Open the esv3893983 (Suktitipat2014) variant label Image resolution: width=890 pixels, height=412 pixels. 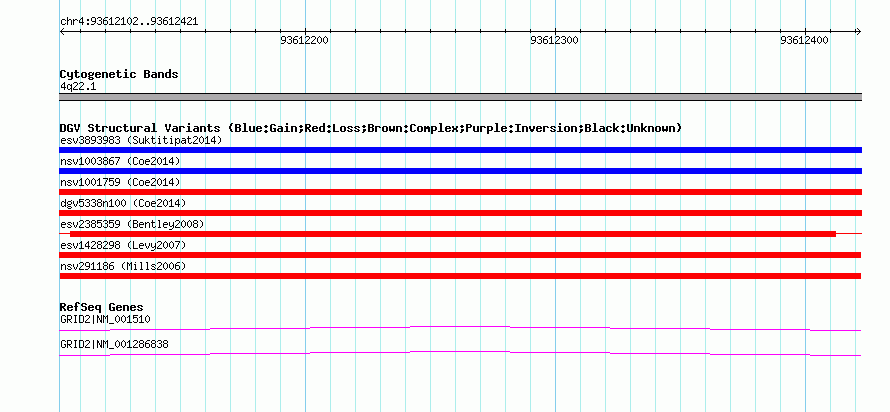pyautogui.click(x=141, y=140)
